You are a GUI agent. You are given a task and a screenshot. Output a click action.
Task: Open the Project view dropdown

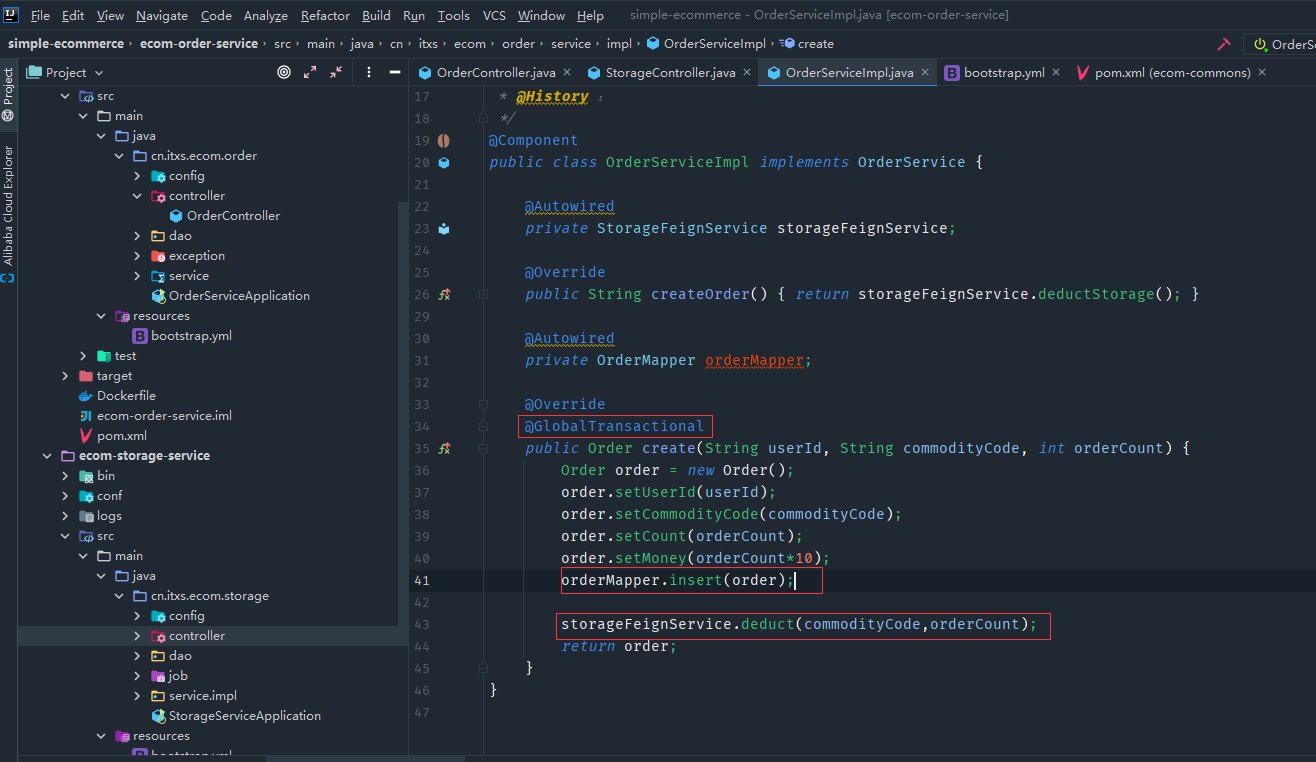(x=65, y=72)
